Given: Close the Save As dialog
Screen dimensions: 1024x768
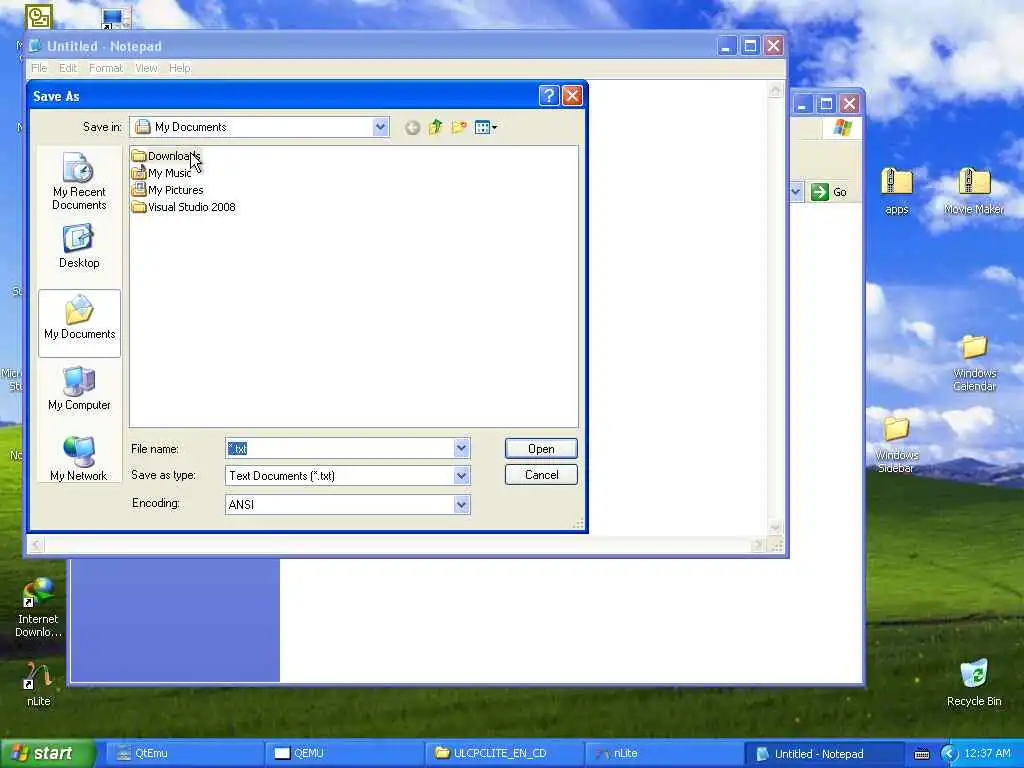Looking at the screenshot, I should [572, 96].
